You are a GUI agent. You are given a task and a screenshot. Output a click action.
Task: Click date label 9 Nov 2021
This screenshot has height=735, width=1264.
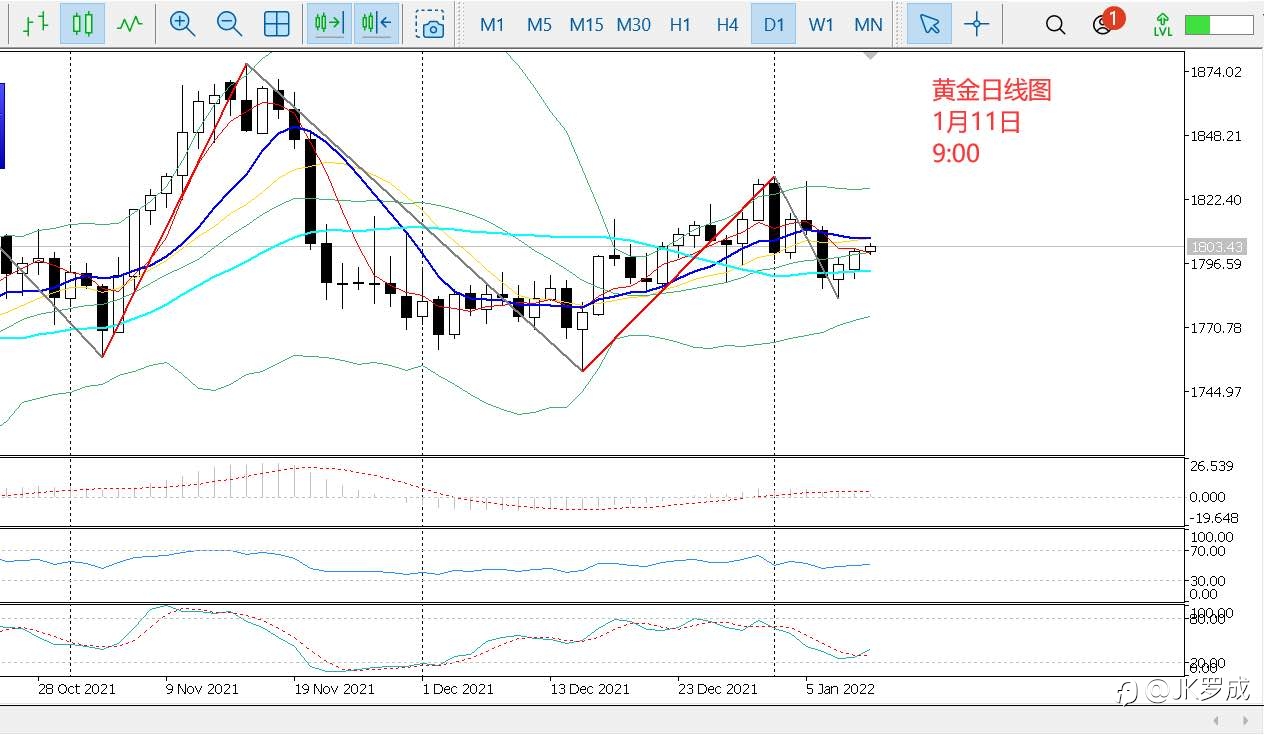click(x=201, y=689)
